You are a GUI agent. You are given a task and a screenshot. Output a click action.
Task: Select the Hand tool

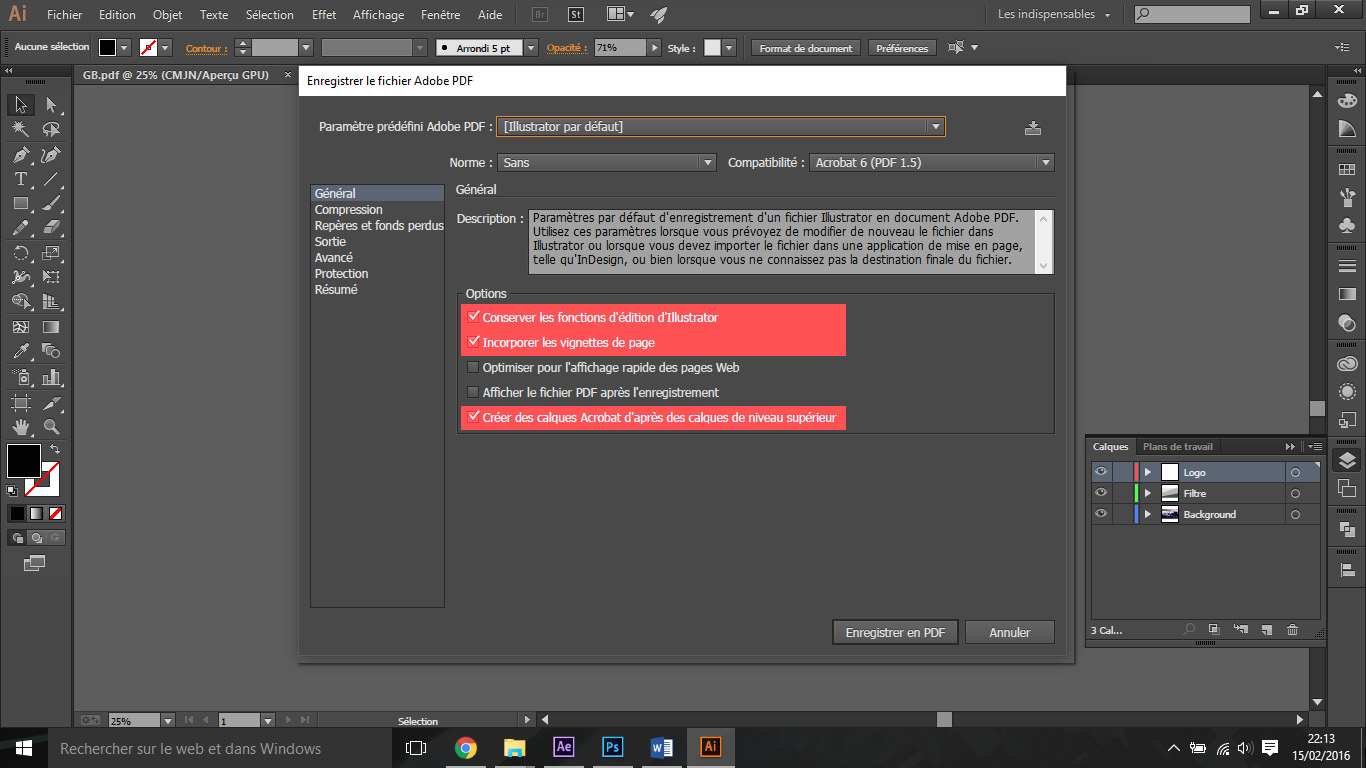[20, 427]
